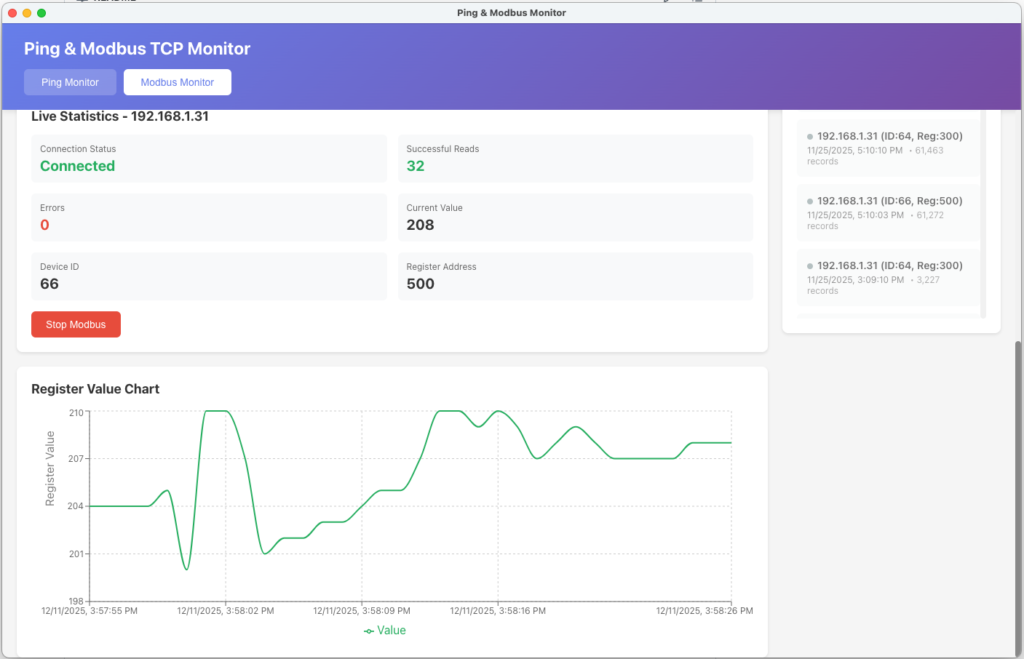Screen dimensions: 1024x659
Task: Click the status dot of the 3,227 records entry
Action: click(x=810, y=266)
